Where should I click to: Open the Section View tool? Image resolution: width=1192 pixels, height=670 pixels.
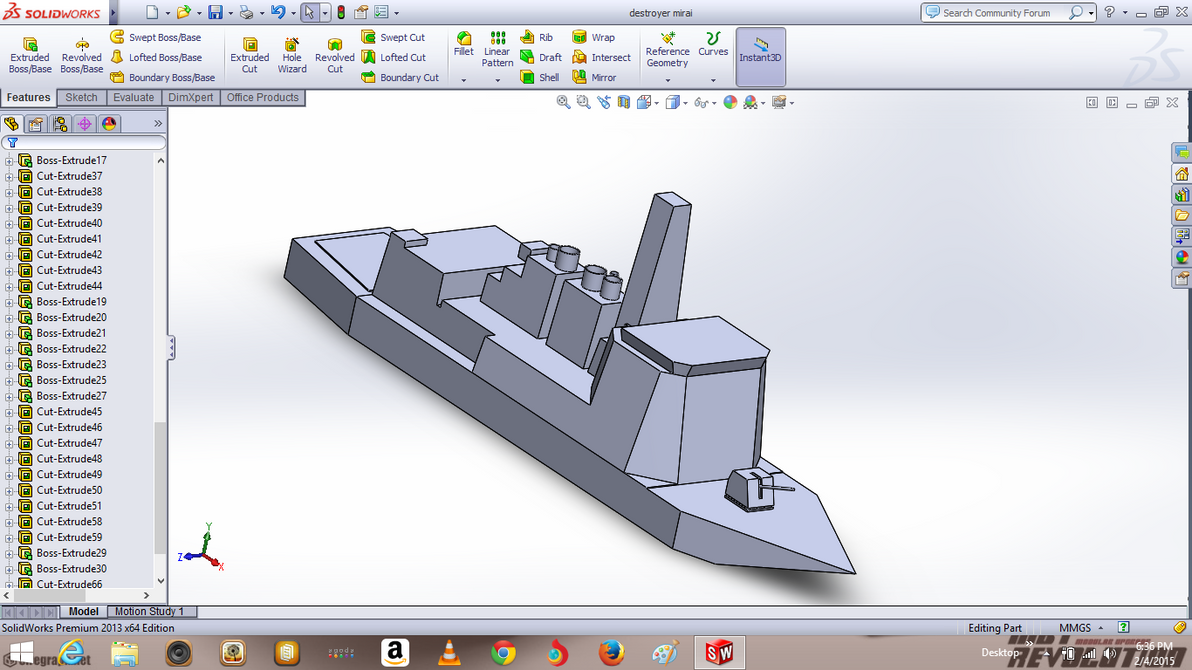624,102
